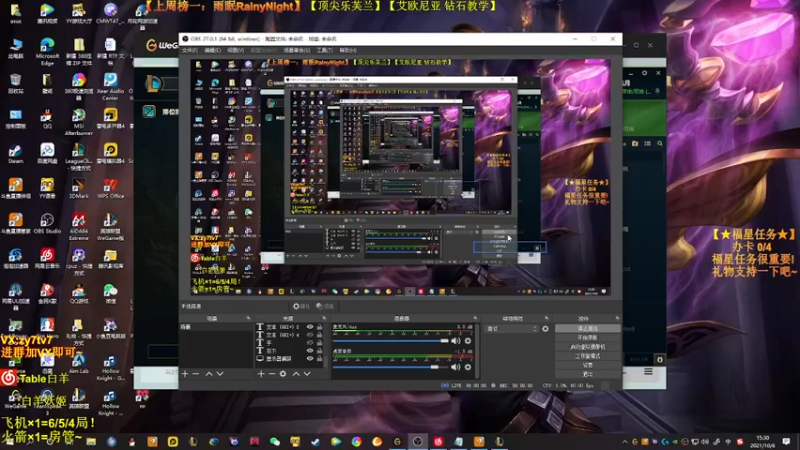Image resolution: width=800 pixels, height=450 pixels.
Task: Open transition properties gear icon
Action: coord(545,329)
